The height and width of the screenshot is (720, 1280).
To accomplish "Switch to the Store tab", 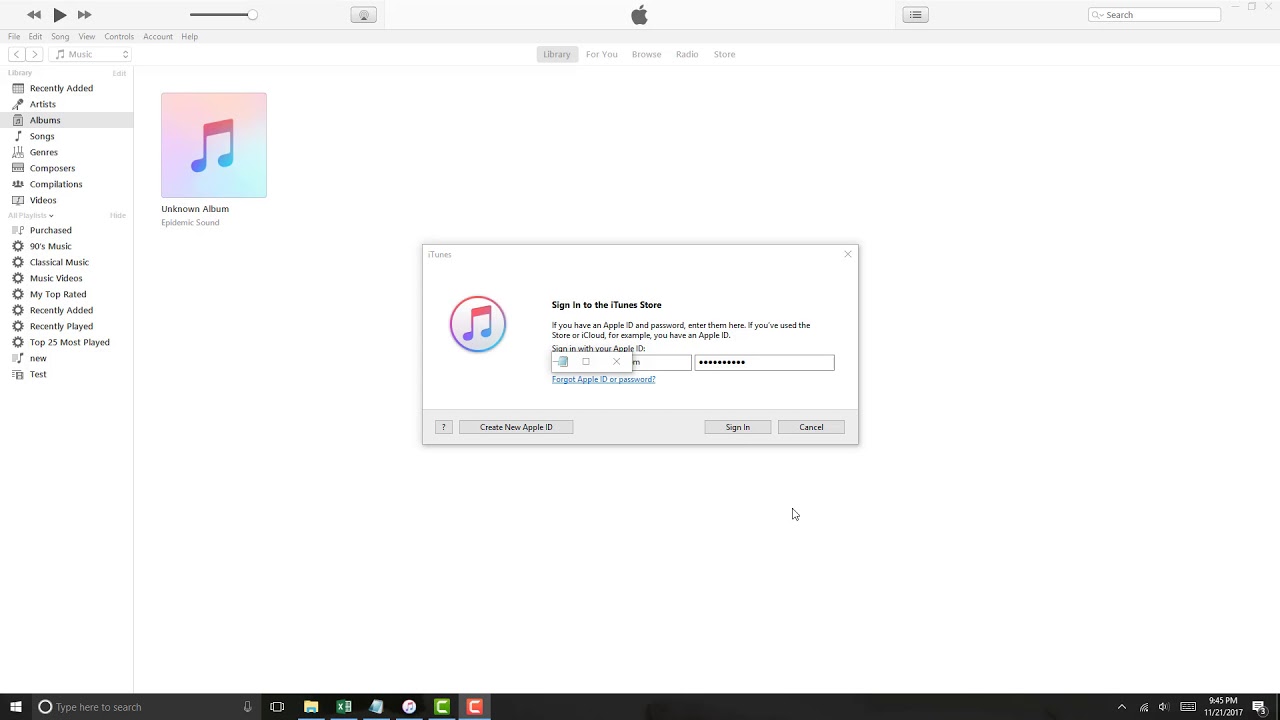I will 724,54.
